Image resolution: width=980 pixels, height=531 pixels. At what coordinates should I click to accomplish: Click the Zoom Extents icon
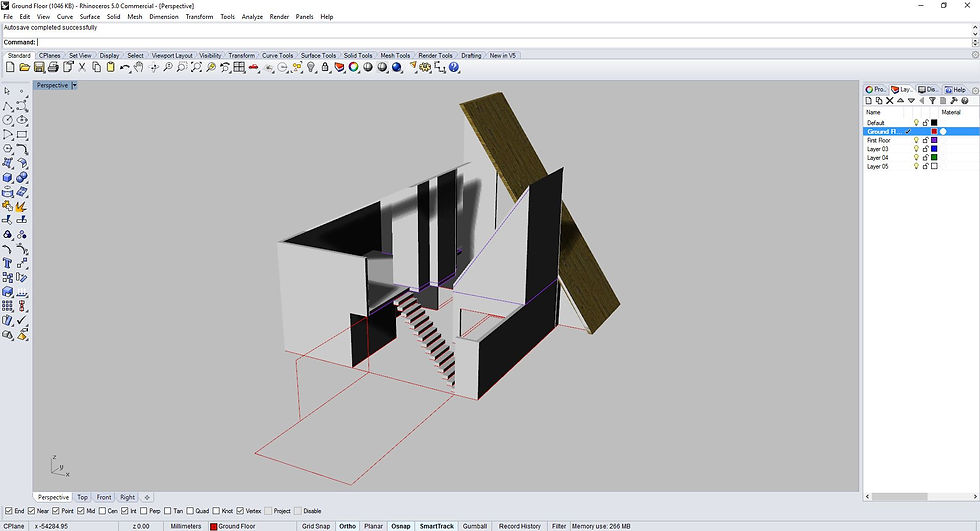[196, 67]
